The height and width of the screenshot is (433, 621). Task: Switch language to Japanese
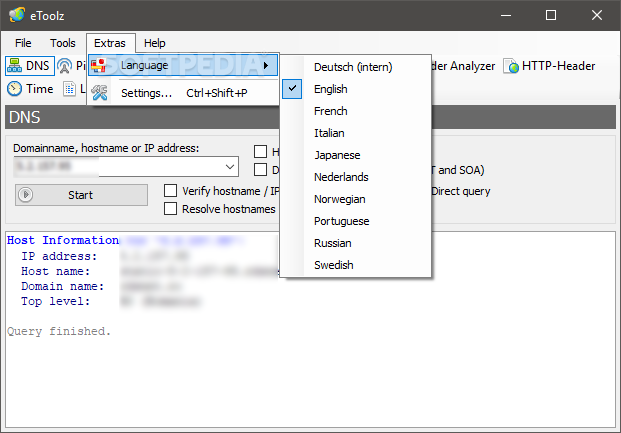[355, 155]
